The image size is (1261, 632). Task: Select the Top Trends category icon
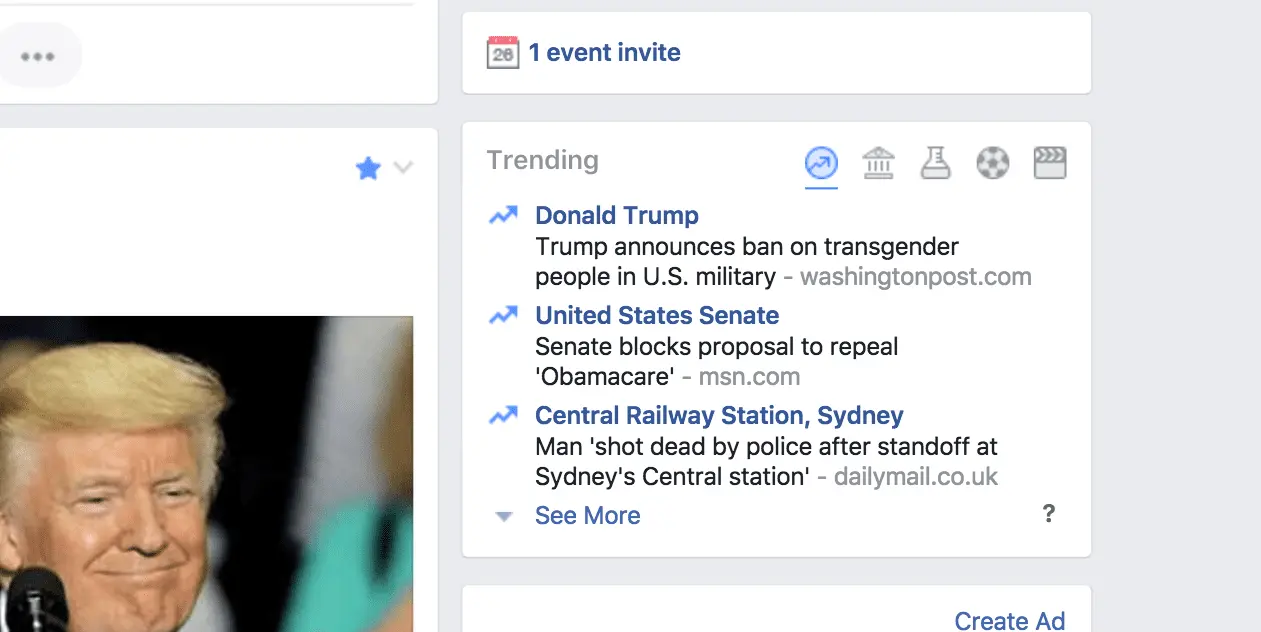[x=821, y=163]
